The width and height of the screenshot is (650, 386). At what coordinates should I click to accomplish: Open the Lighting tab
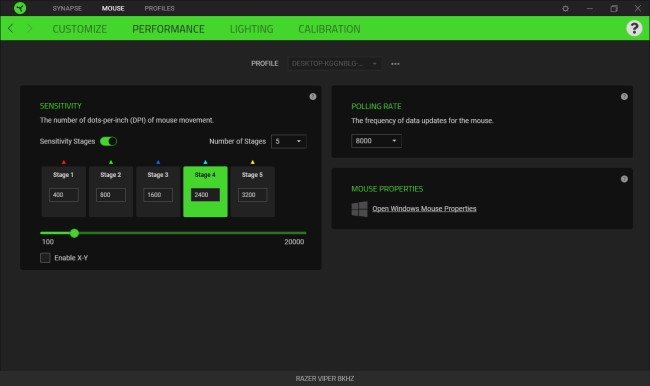[252, 29]
